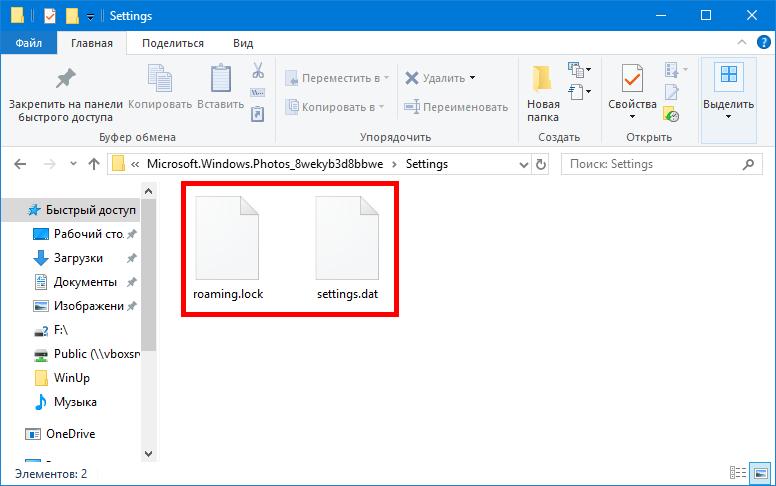This screenshot has height=486, width=776.
Task: Click the History icon in Открыть group
Action: [x=671, y=114]
